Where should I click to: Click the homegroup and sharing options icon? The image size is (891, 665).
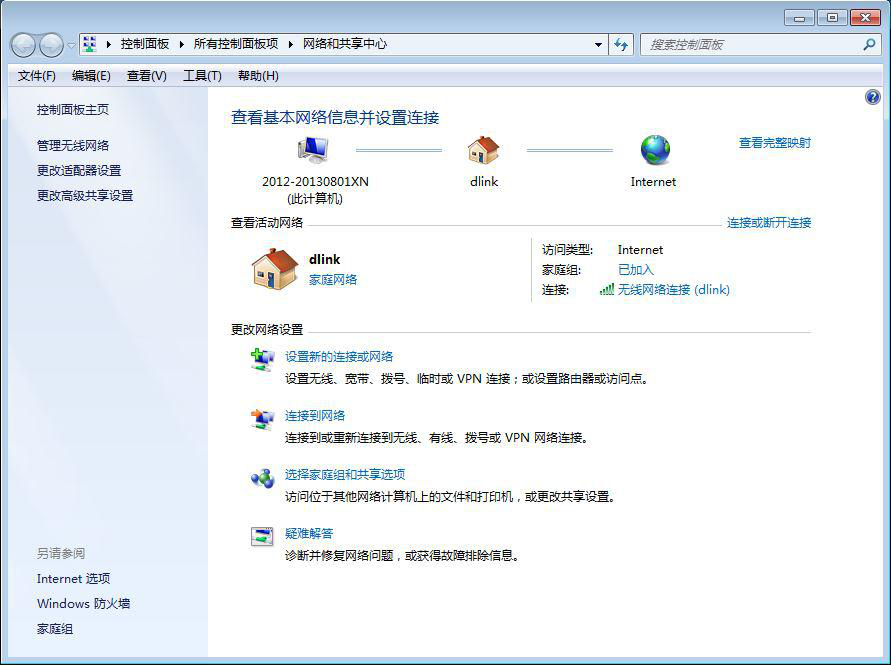[x=262, y=478]
